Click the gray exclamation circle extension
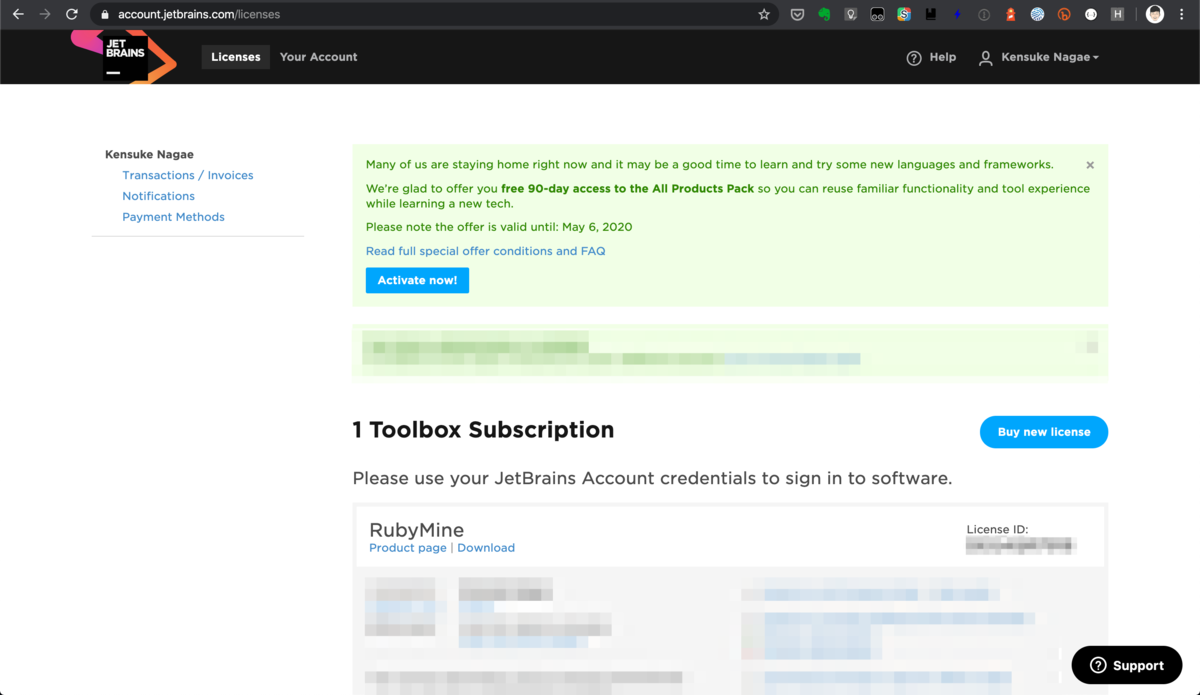This screenshot has width=1200, height=695. click(984, 14)
